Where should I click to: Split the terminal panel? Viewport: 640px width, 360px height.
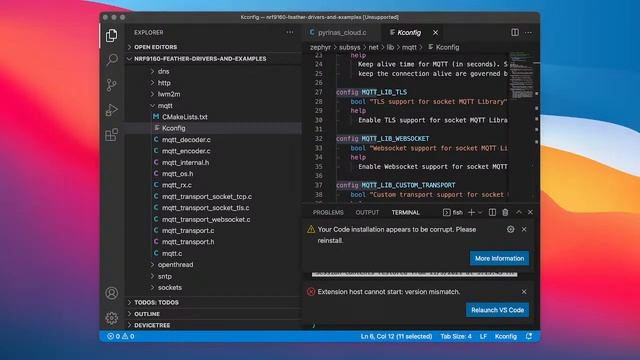[x=492, y=212]
